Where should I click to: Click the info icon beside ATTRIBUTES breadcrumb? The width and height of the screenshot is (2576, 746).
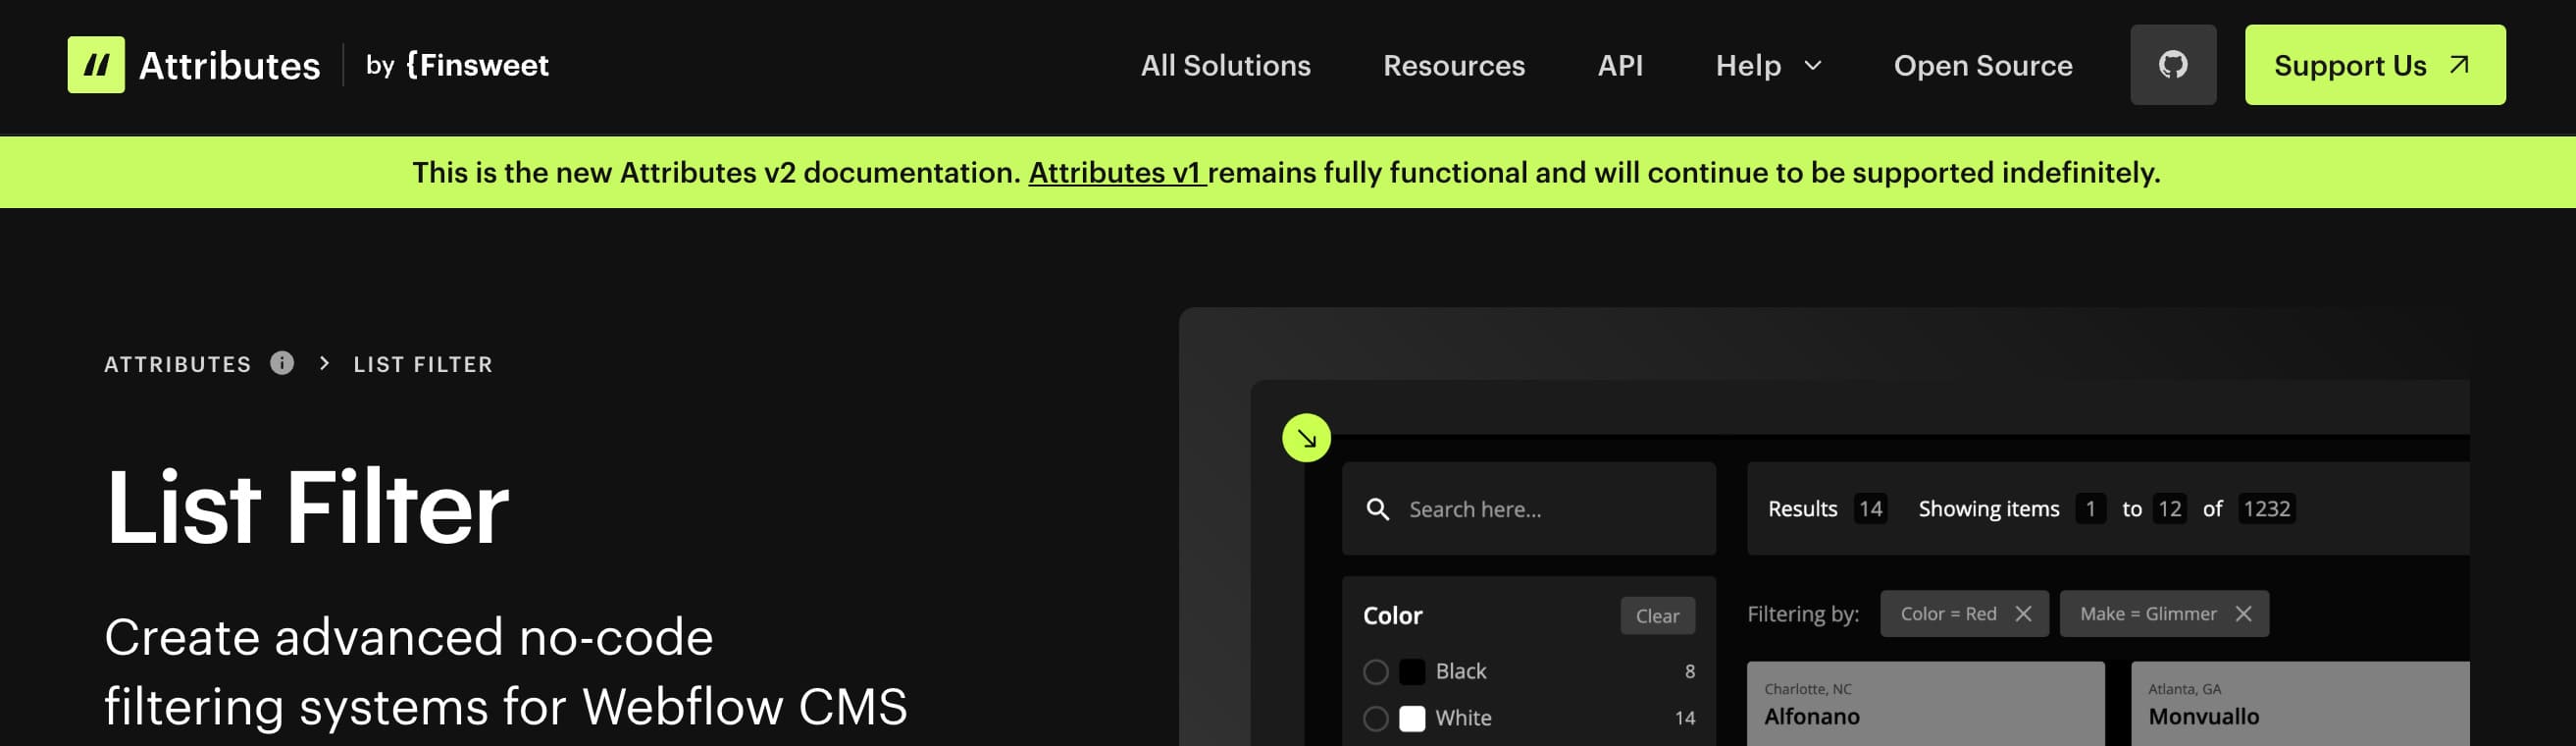(282, 363)
